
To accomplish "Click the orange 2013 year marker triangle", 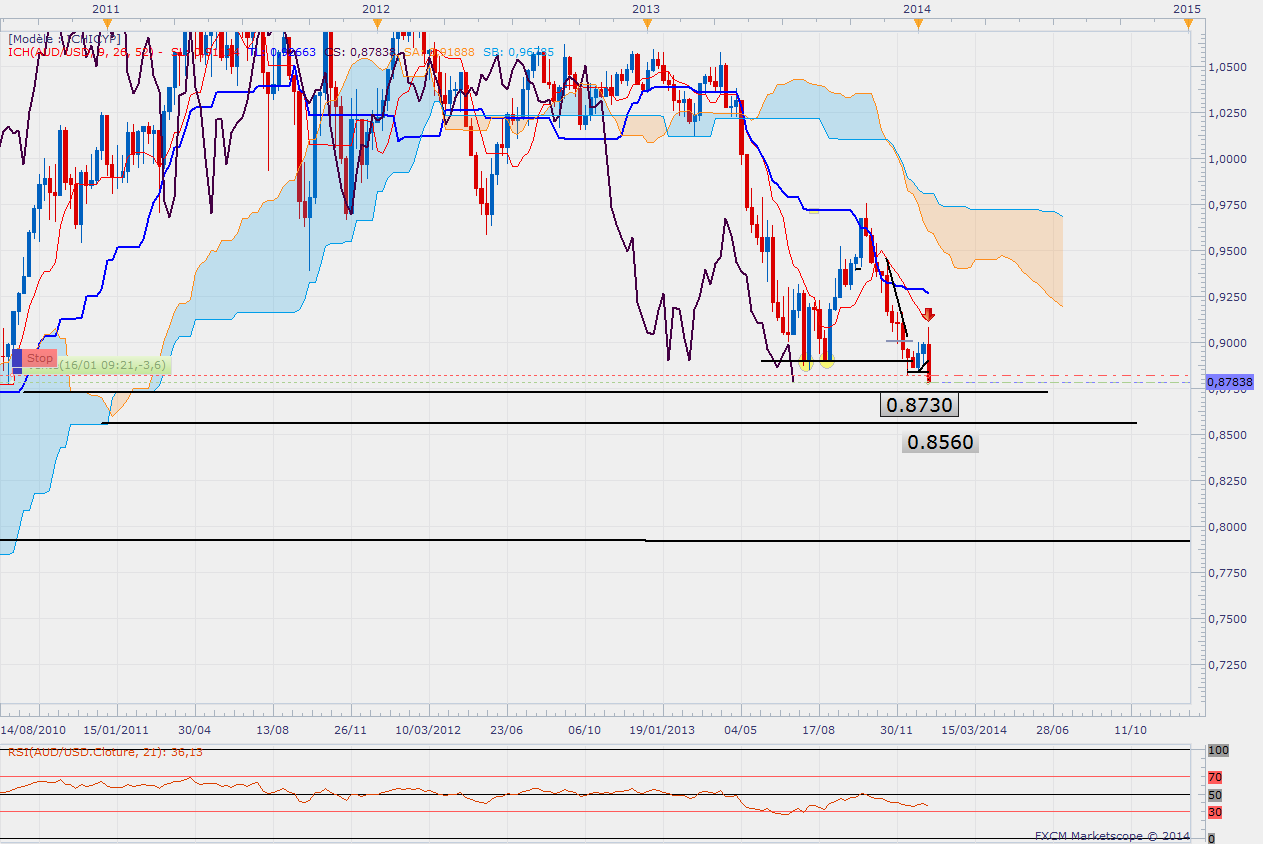I will pyautogui.click(x=646, y=25).
